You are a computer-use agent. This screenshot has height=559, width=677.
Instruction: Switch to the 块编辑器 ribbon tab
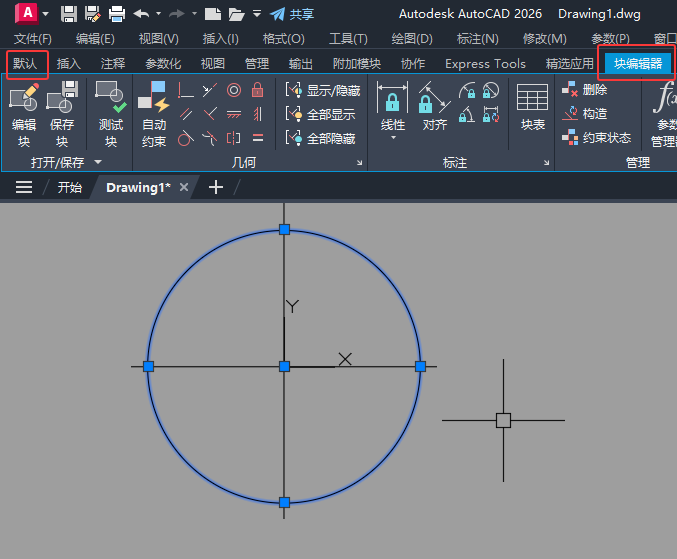(x=638, y=63)
